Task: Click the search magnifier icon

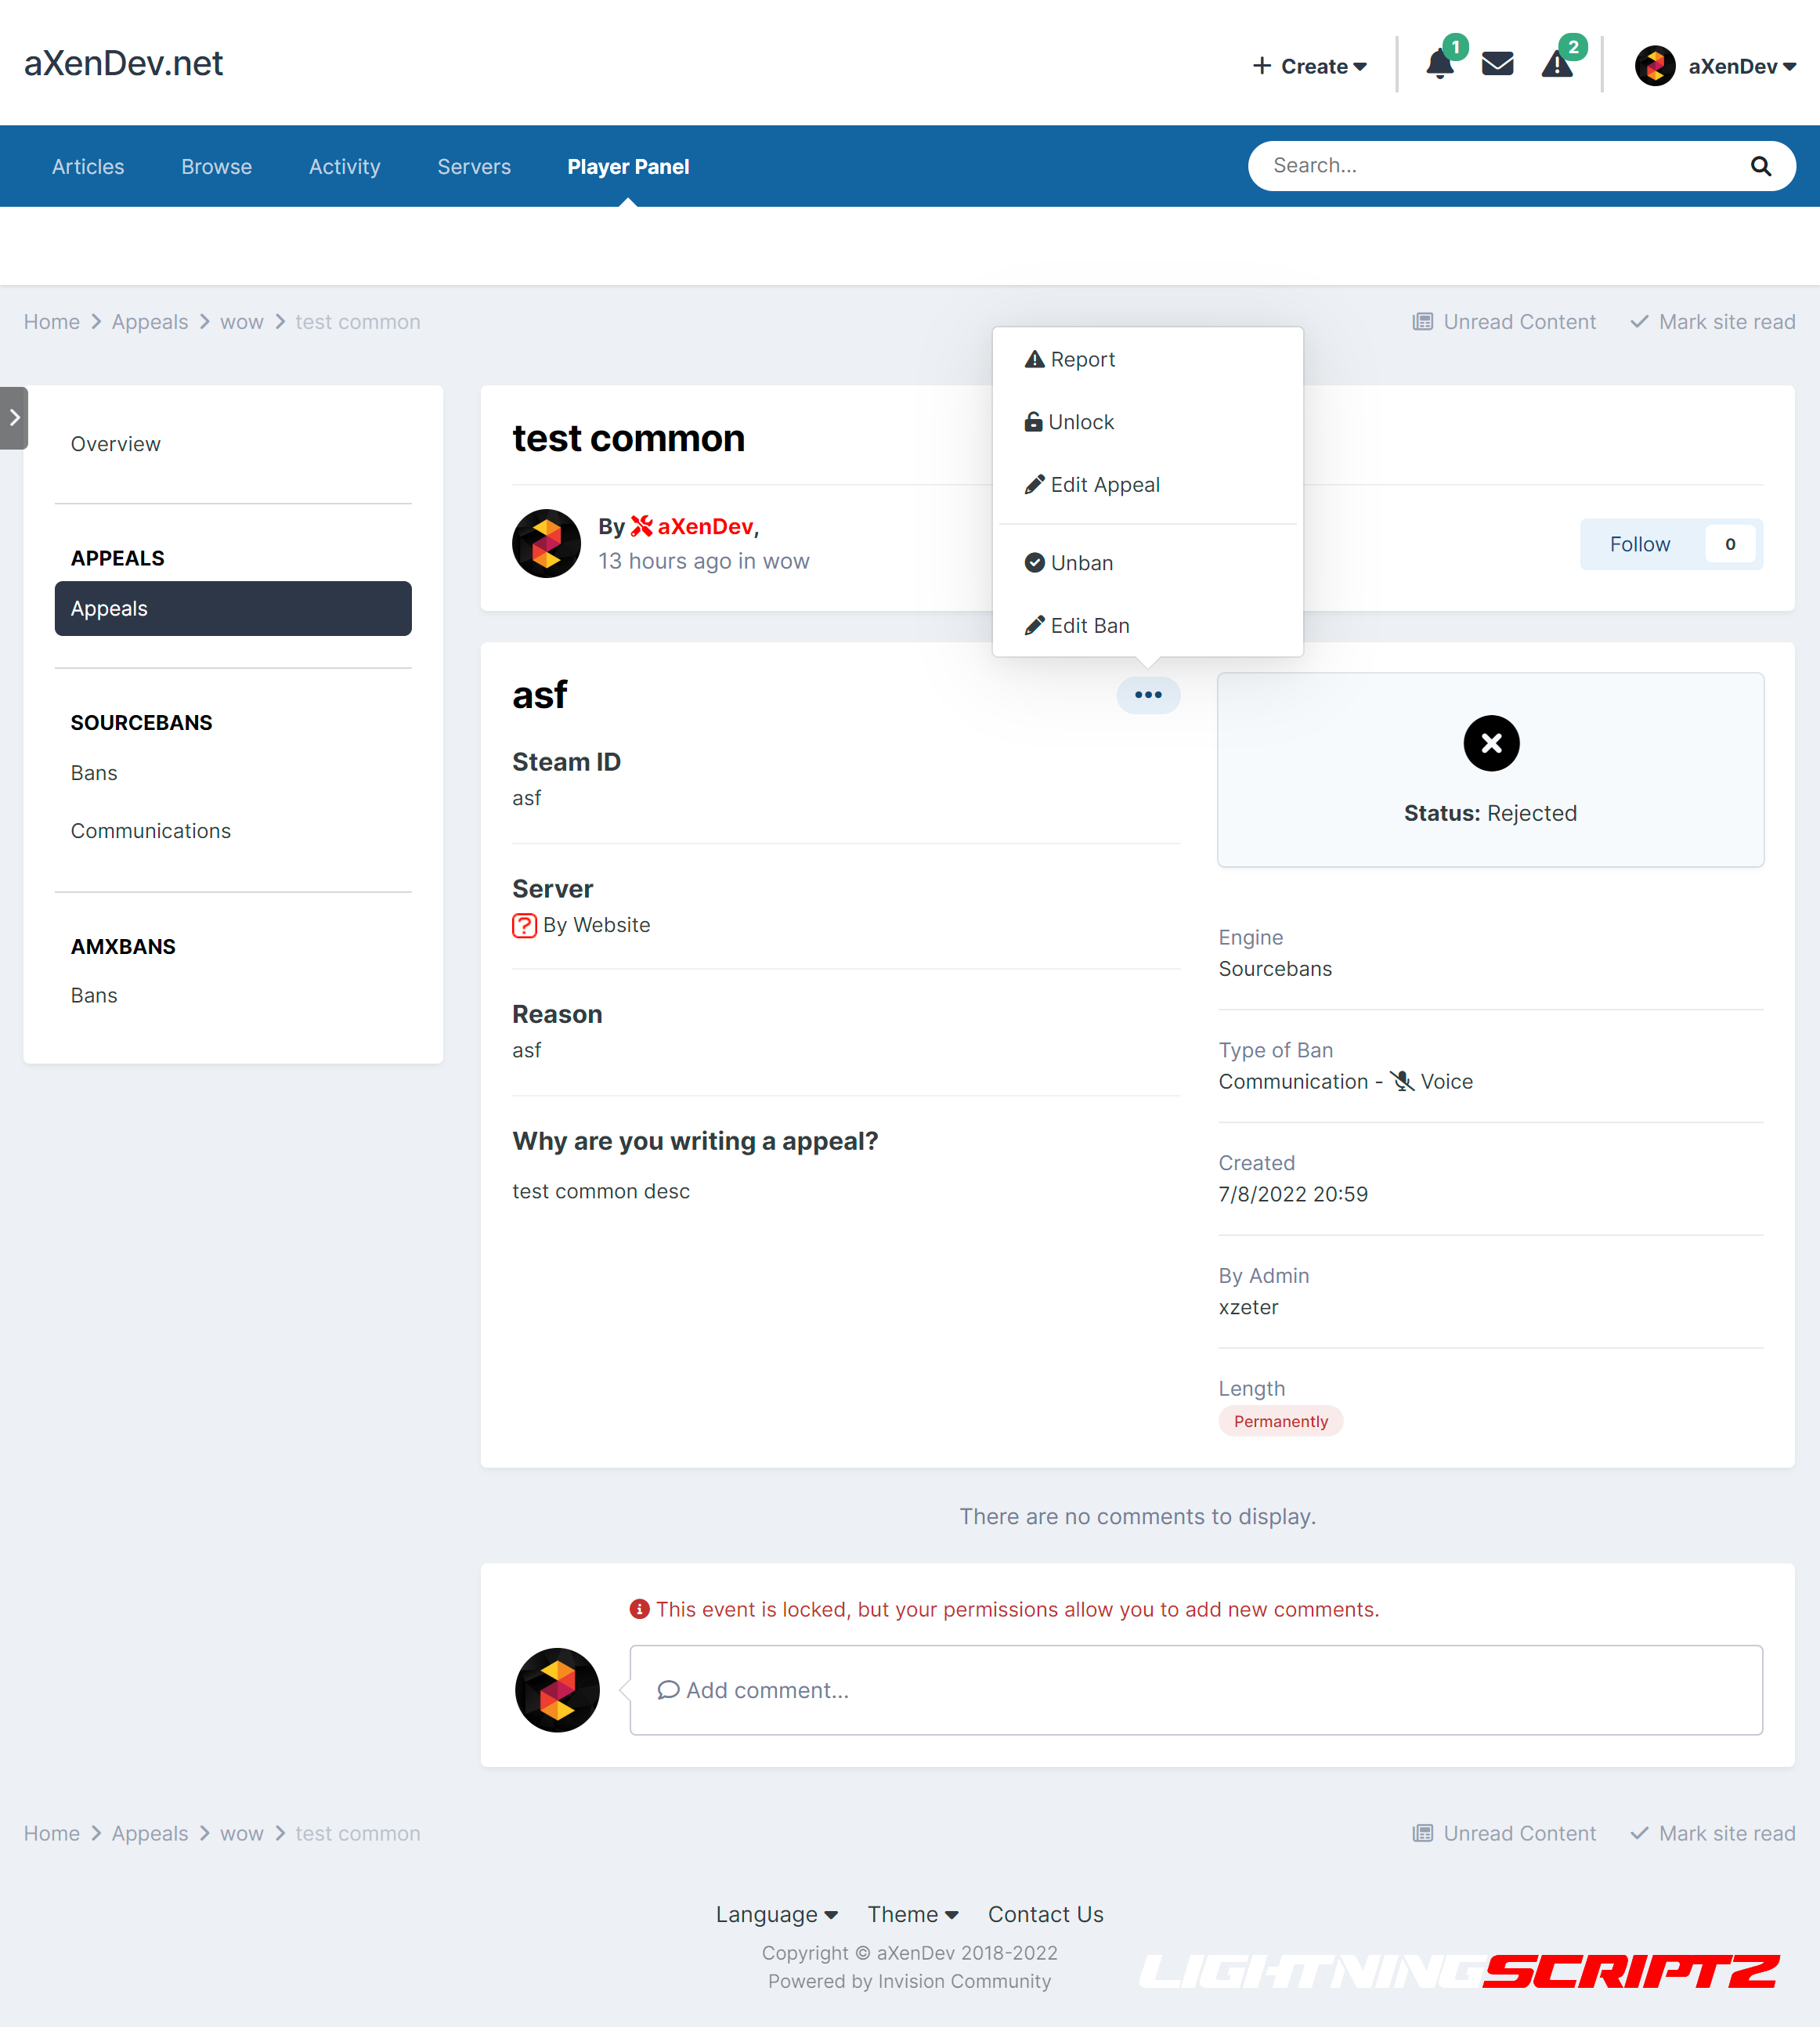Action: pos(1760,166)
